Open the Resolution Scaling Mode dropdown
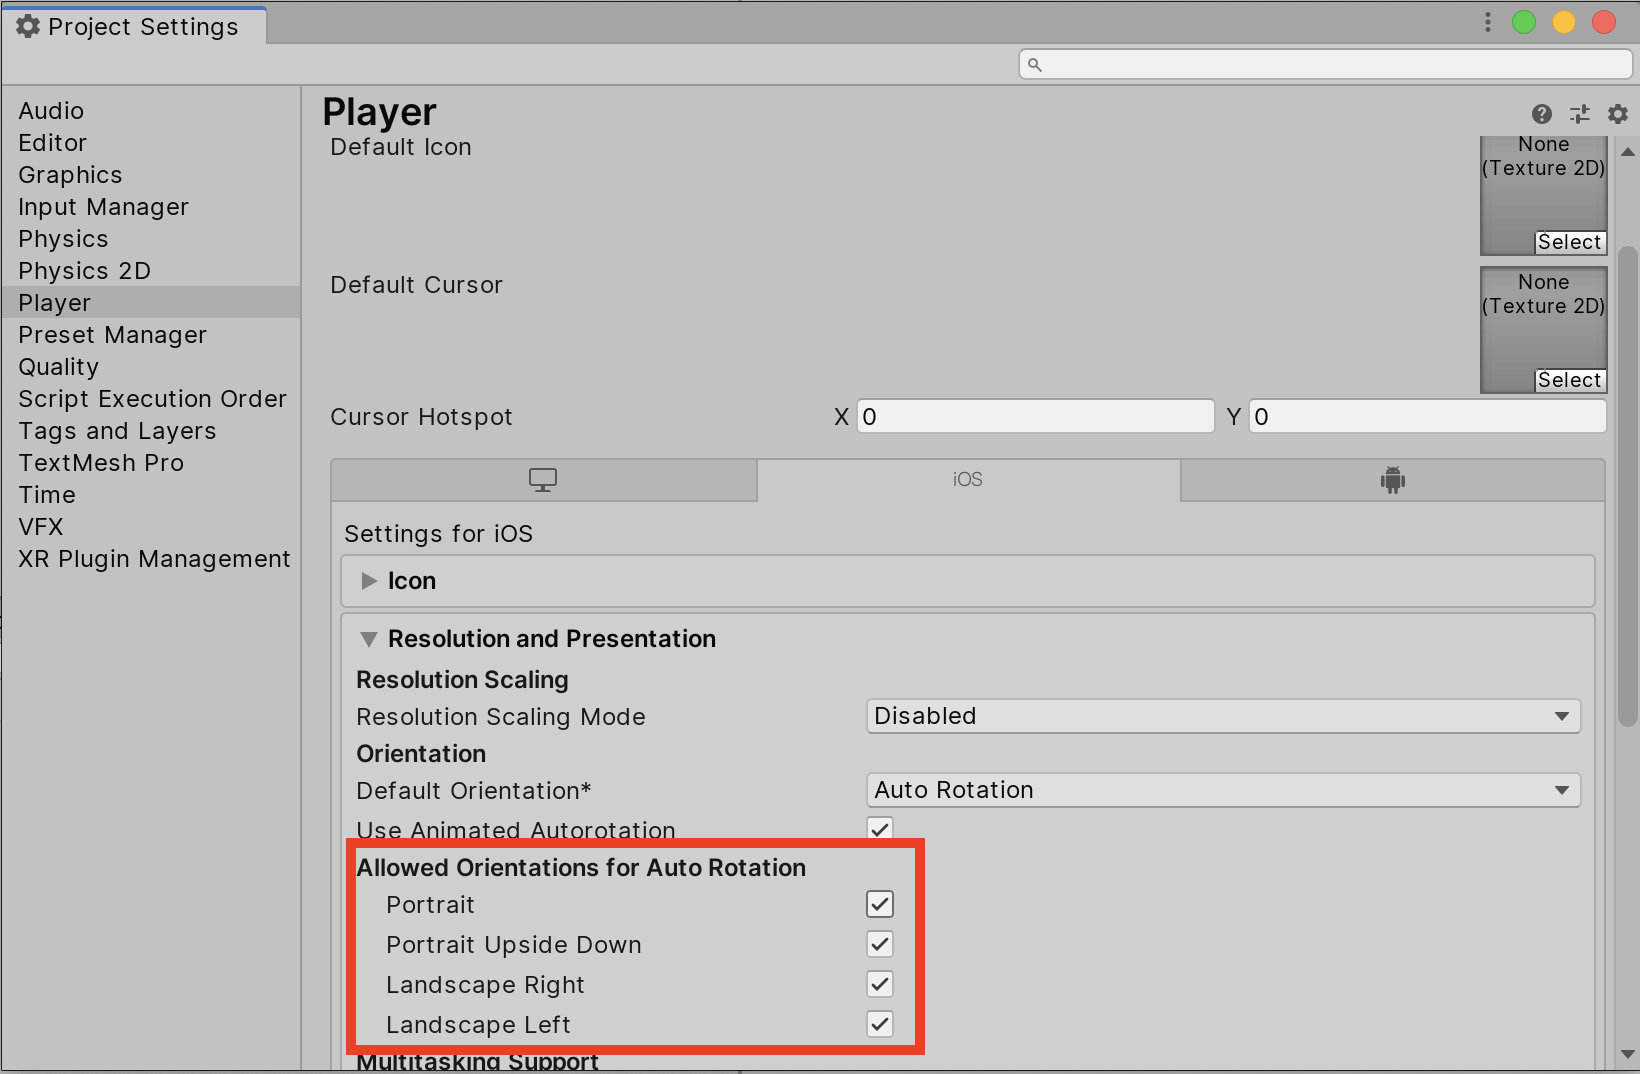 (x=1222, y=717)
